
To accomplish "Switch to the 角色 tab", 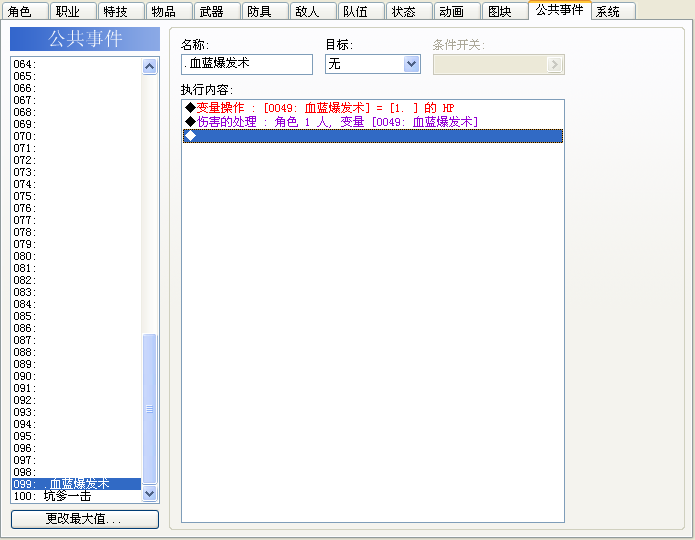I will (25, 11).
